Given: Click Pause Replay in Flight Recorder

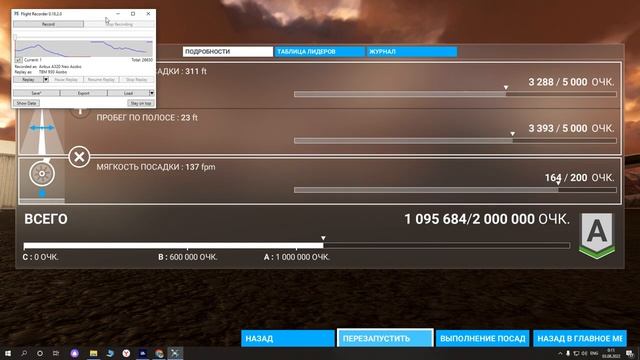Looking at the screenshot, I should pos(66,80).
